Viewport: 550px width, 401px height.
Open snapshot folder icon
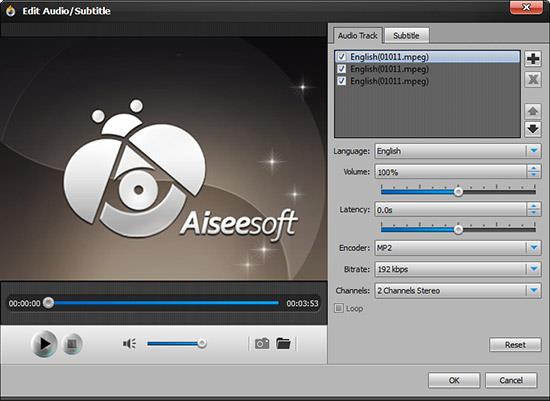283,343
